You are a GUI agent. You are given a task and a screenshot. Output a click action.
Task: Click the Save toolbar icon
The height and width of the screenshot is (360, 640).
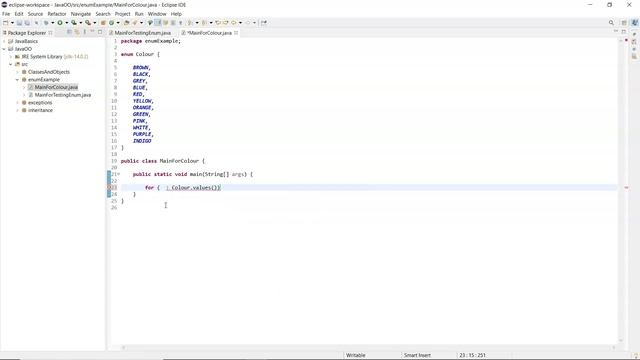point(19,23)
